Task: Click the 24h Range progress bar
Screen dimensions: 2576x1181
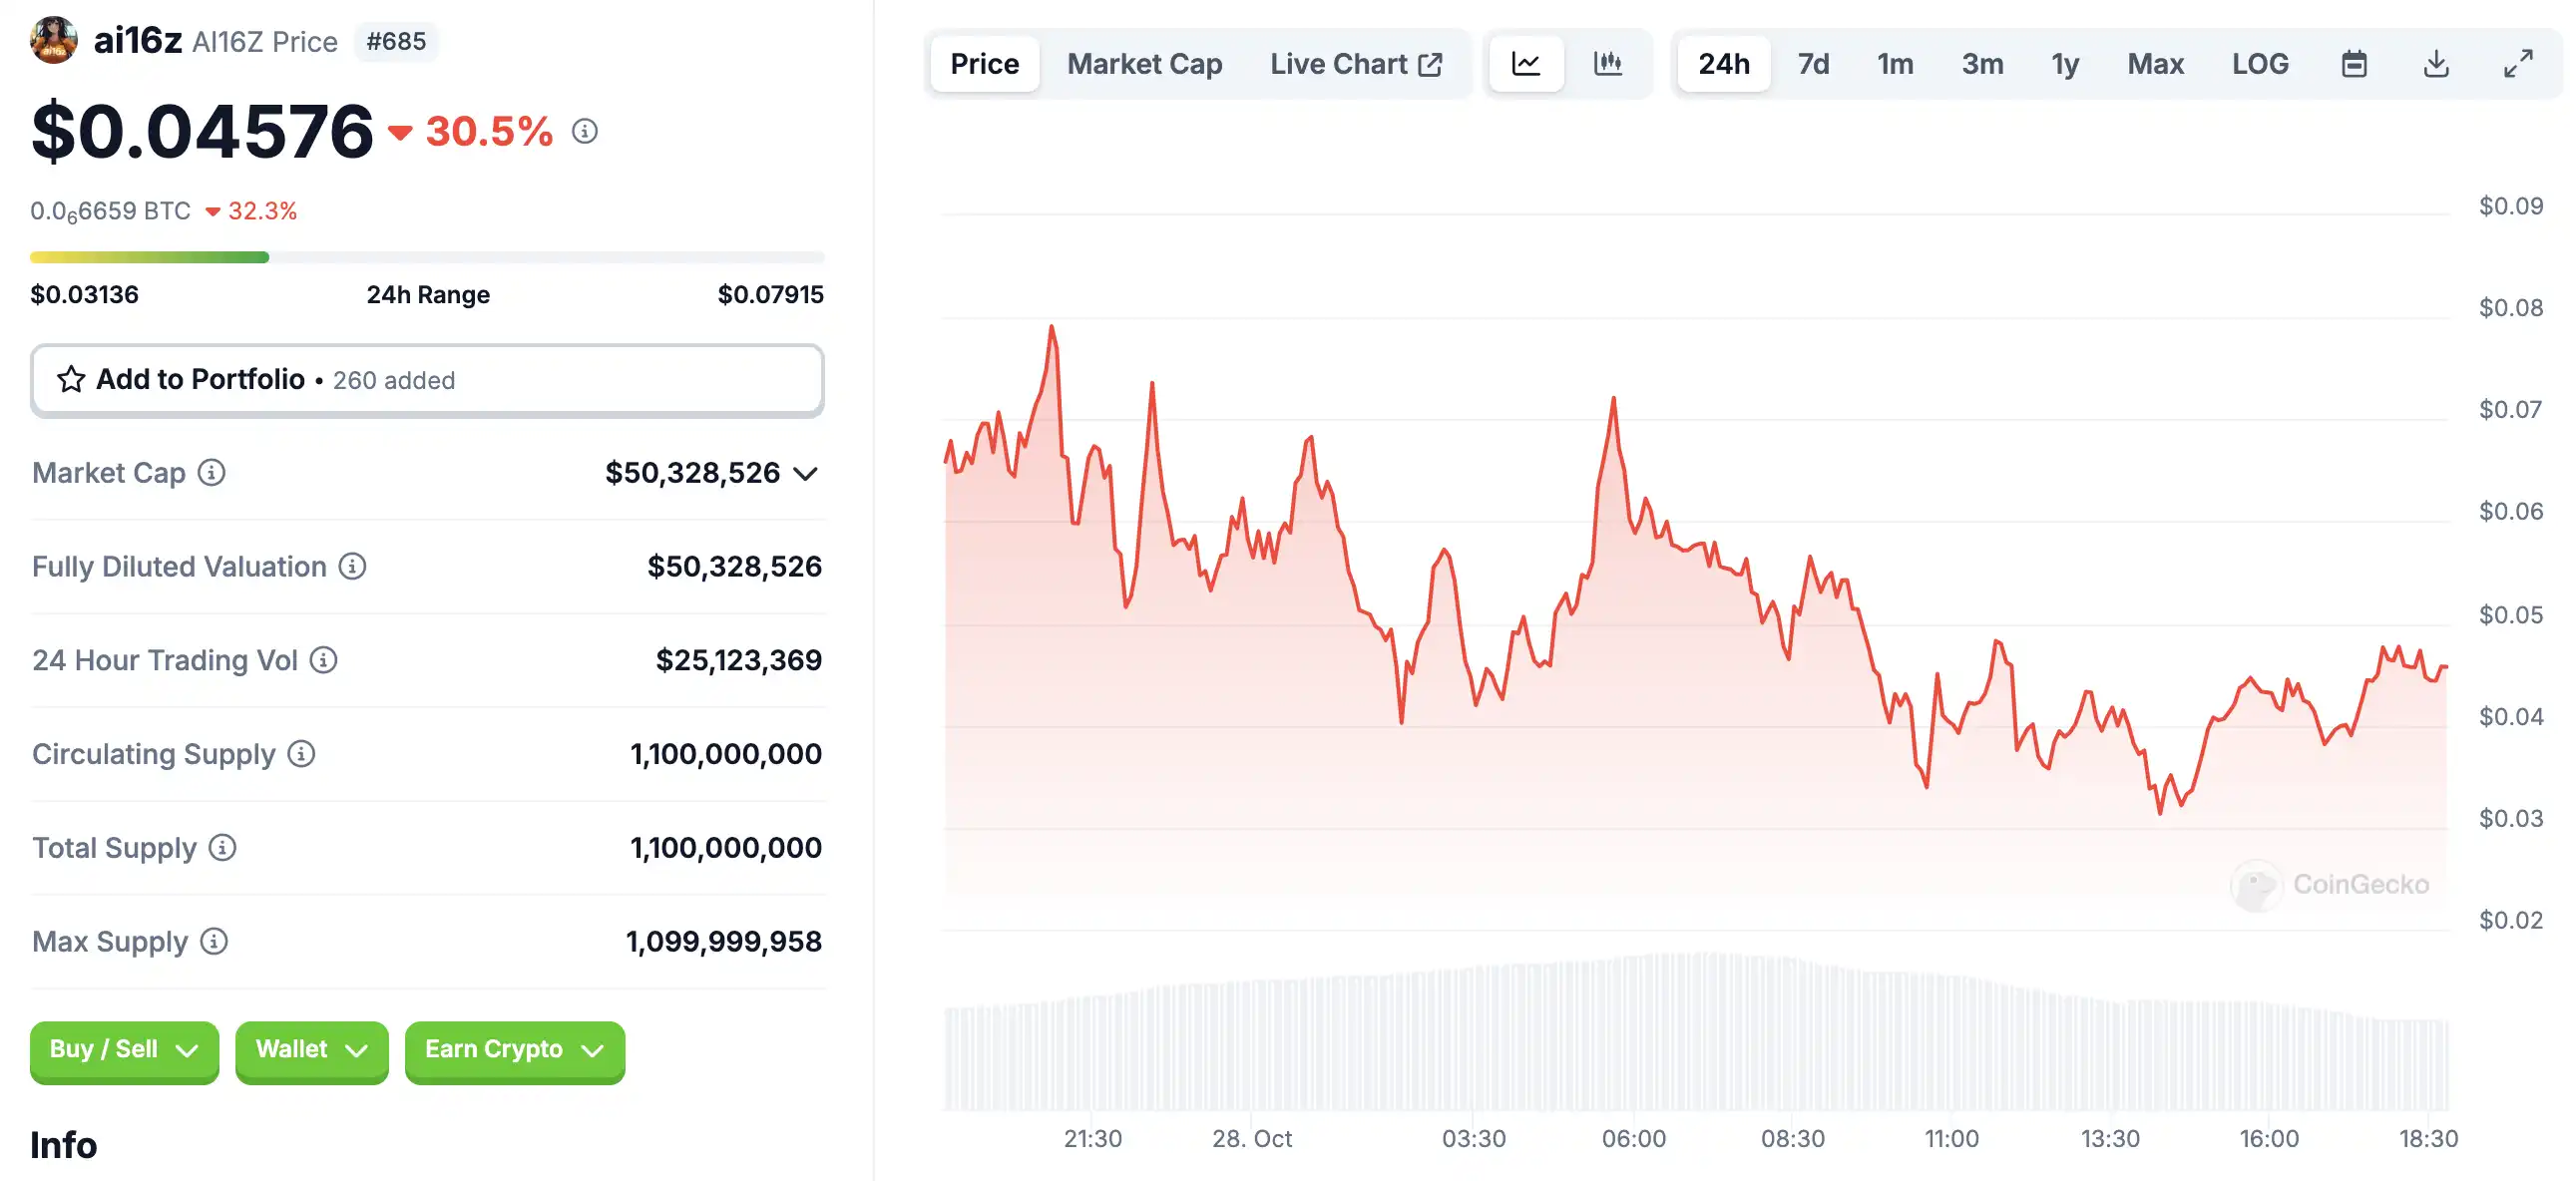Action: click(x=427, y=258)
